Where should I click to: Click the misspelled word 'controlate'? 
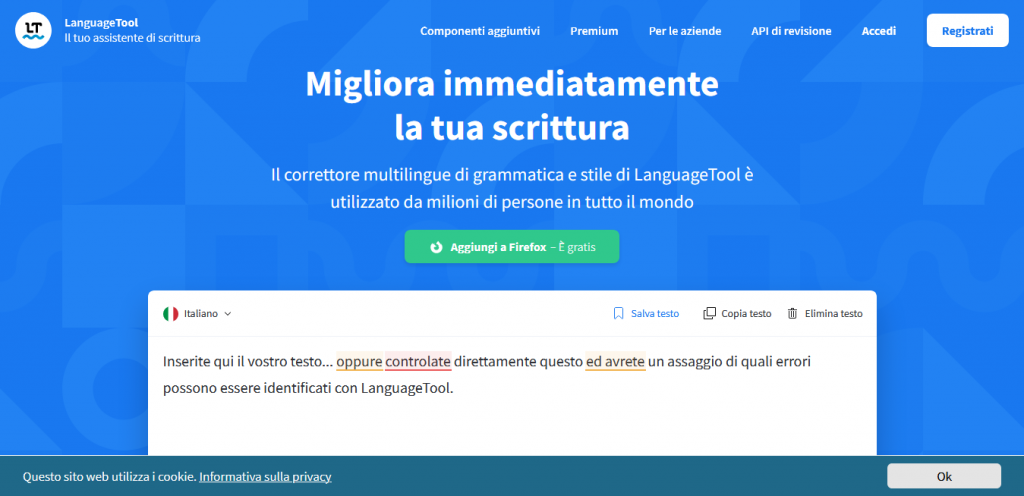(x=418, y=361)
